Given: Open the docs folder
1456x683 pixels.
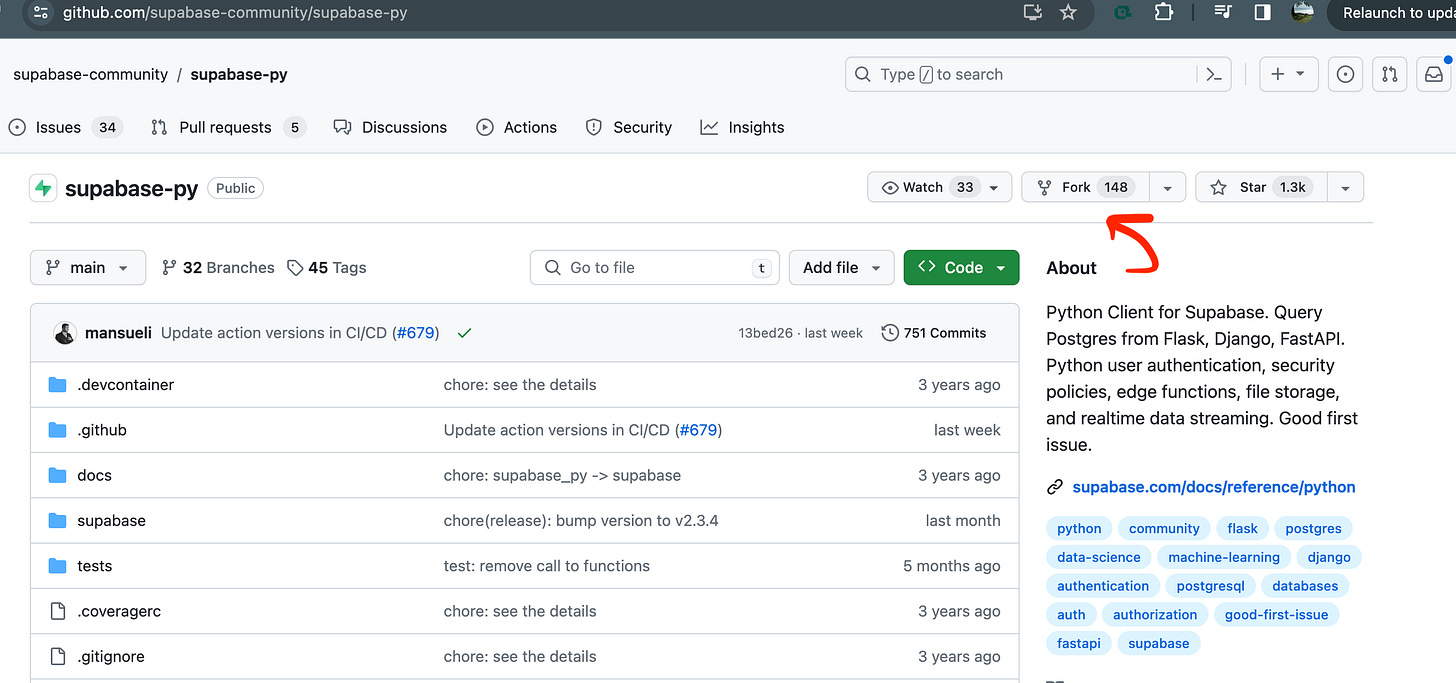Looking at the screenshot, I should (95, 475).
